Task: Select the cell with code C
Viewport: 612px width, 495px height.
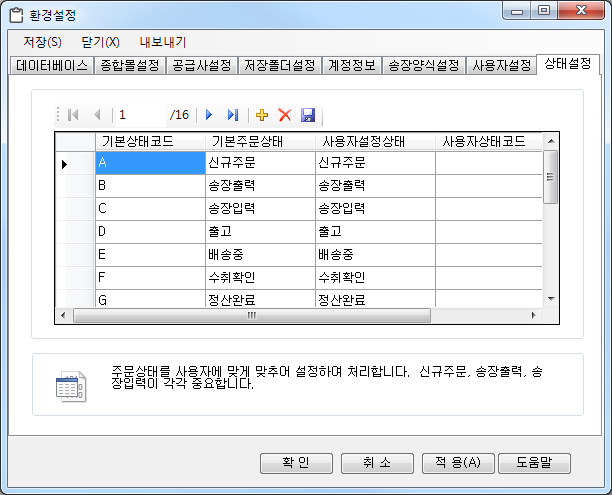Action: pyautogui.click(x=150, y=209)
